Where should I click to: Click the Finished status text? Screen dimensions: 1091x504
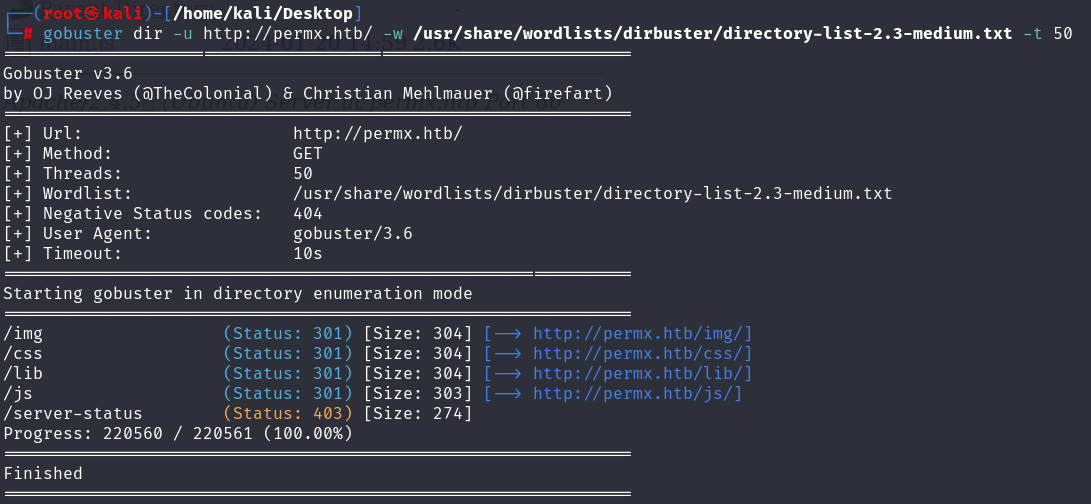pyautogui.click(x=43, y=473)
